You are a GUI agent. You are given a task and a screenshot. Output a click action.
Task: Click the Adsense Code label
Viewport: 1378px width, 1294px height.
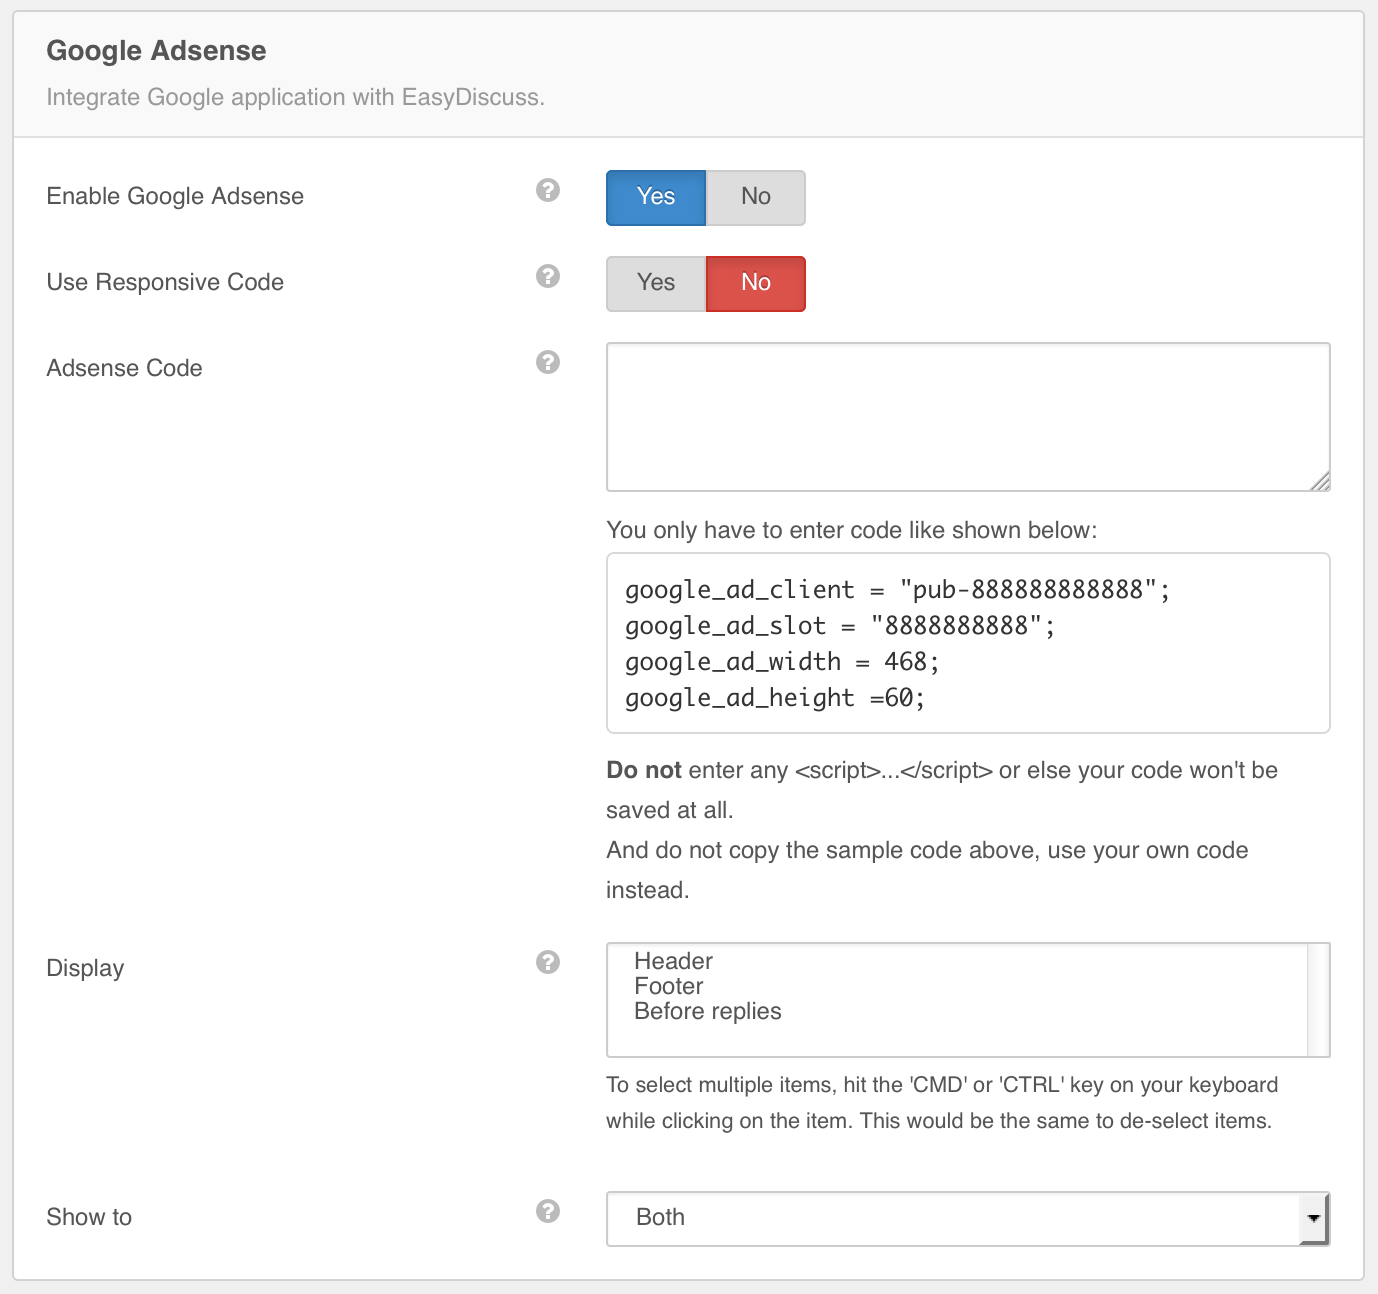tap(124, 368)
